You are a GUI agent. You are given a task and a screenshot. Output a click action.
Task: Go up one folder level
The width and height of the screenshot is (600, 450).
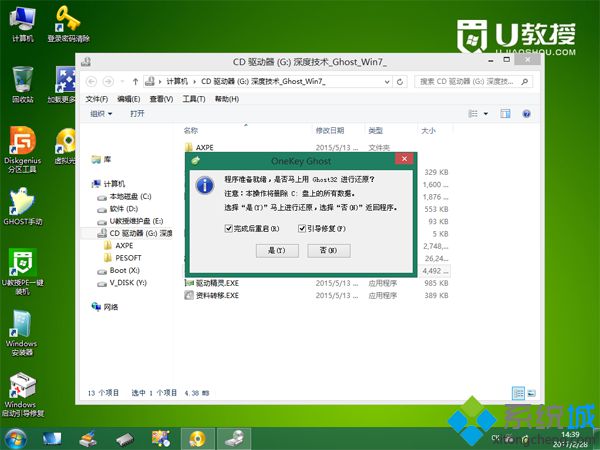click(135, 82)
